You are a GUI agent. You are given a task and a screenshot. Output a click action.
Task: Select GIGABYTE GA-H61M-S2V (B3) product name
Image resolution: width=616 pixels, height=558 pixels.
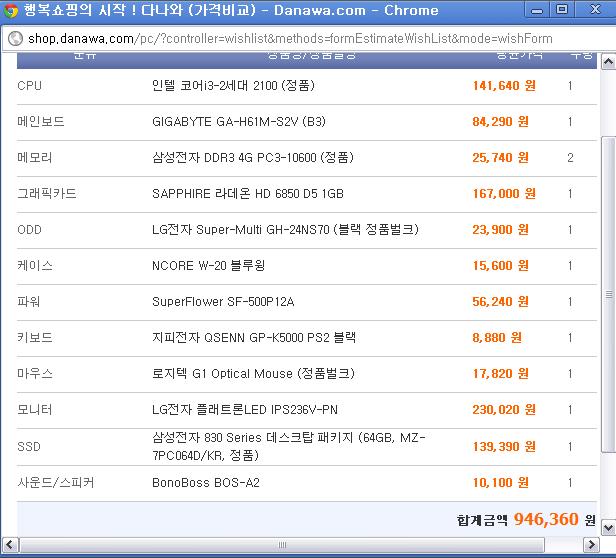pos(239,122)
